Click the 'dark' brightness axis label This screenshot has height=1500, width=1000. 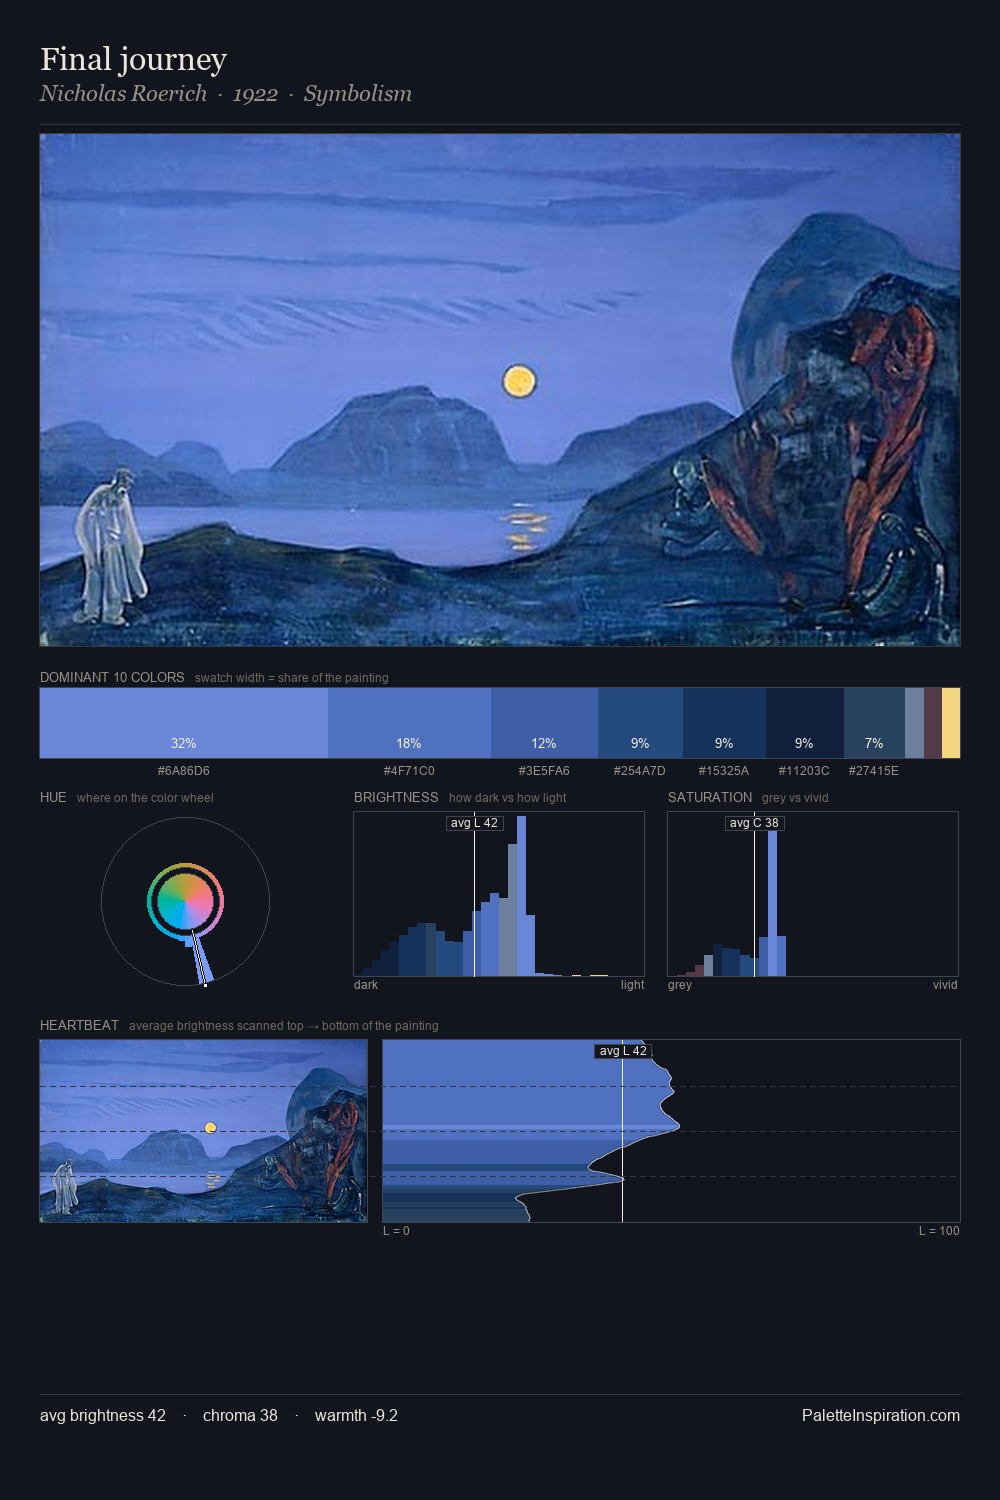(366, 985)
